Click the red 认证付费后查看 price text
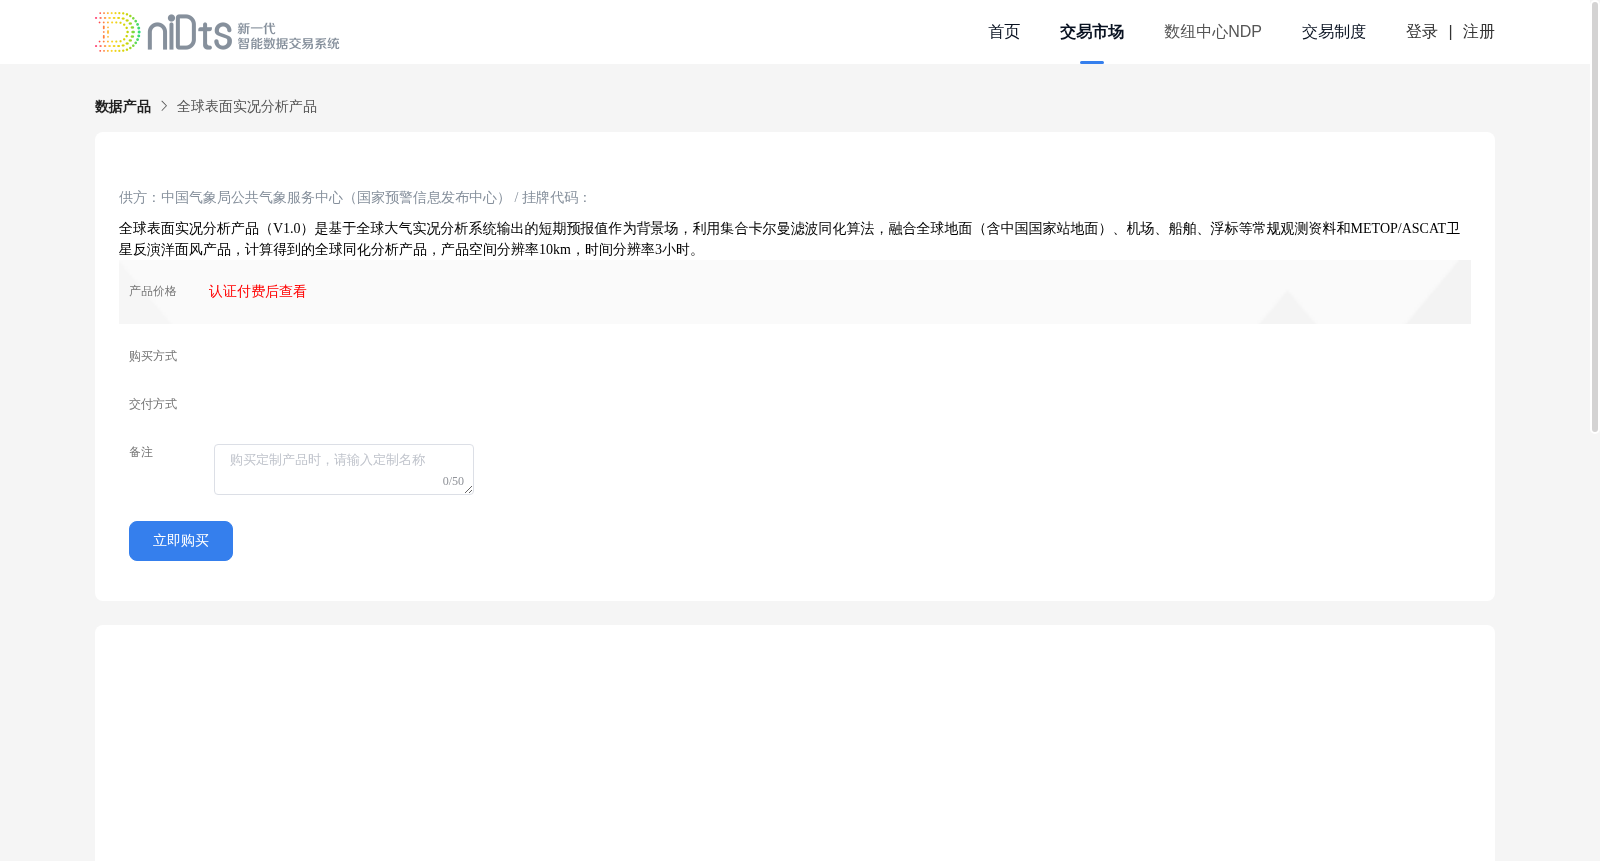1600x861 pixels. pyautogui.click(x=258, y=292)
